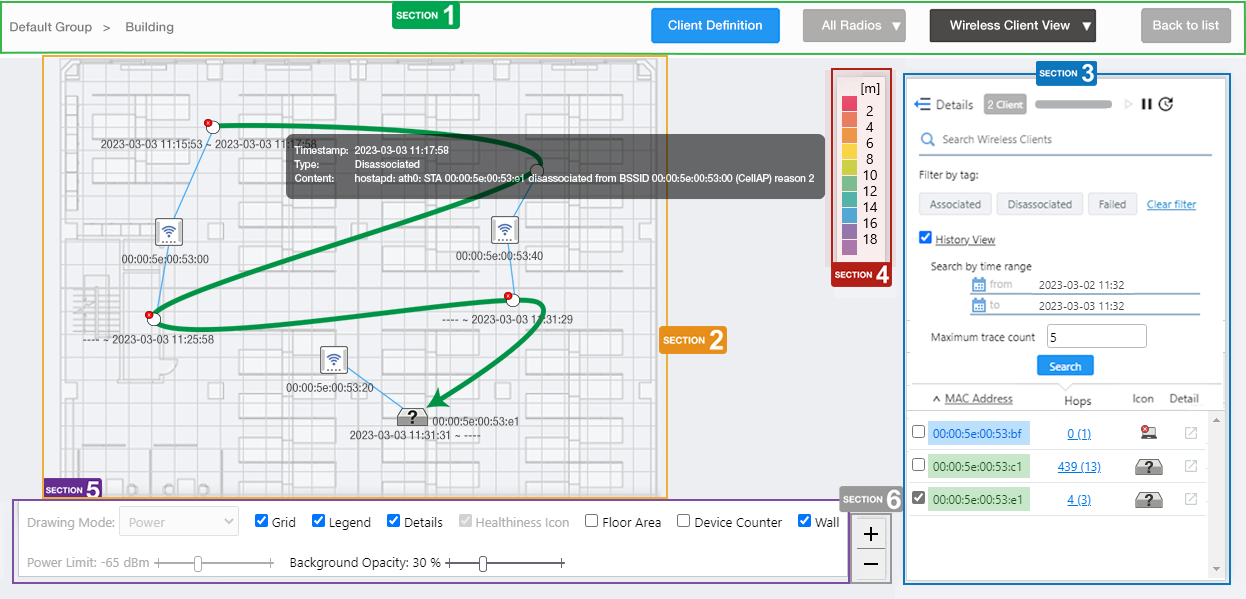Open the All Radios dropdown
The image size is (1246, 599).
[x=854, y=26]
